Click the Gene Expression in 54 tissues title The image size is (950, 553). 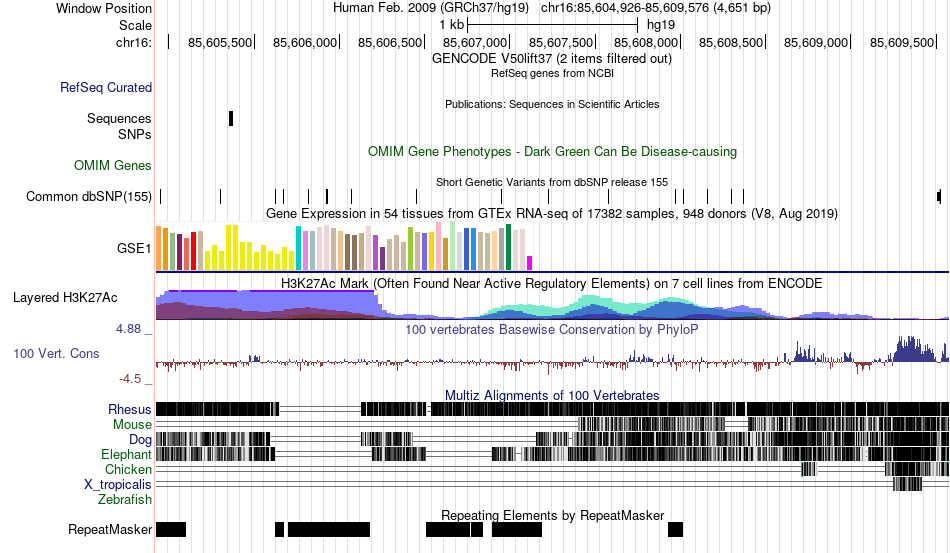pos(552,214)
